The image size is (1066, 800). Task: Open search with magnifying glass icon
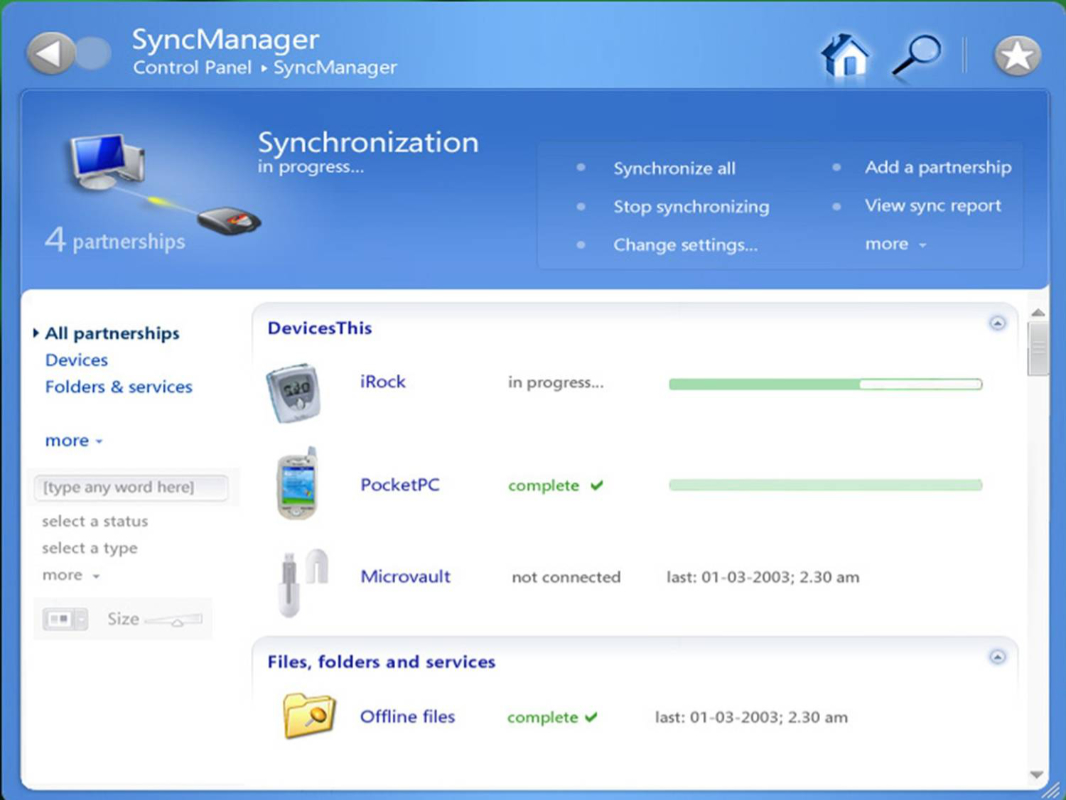point(915,55)
